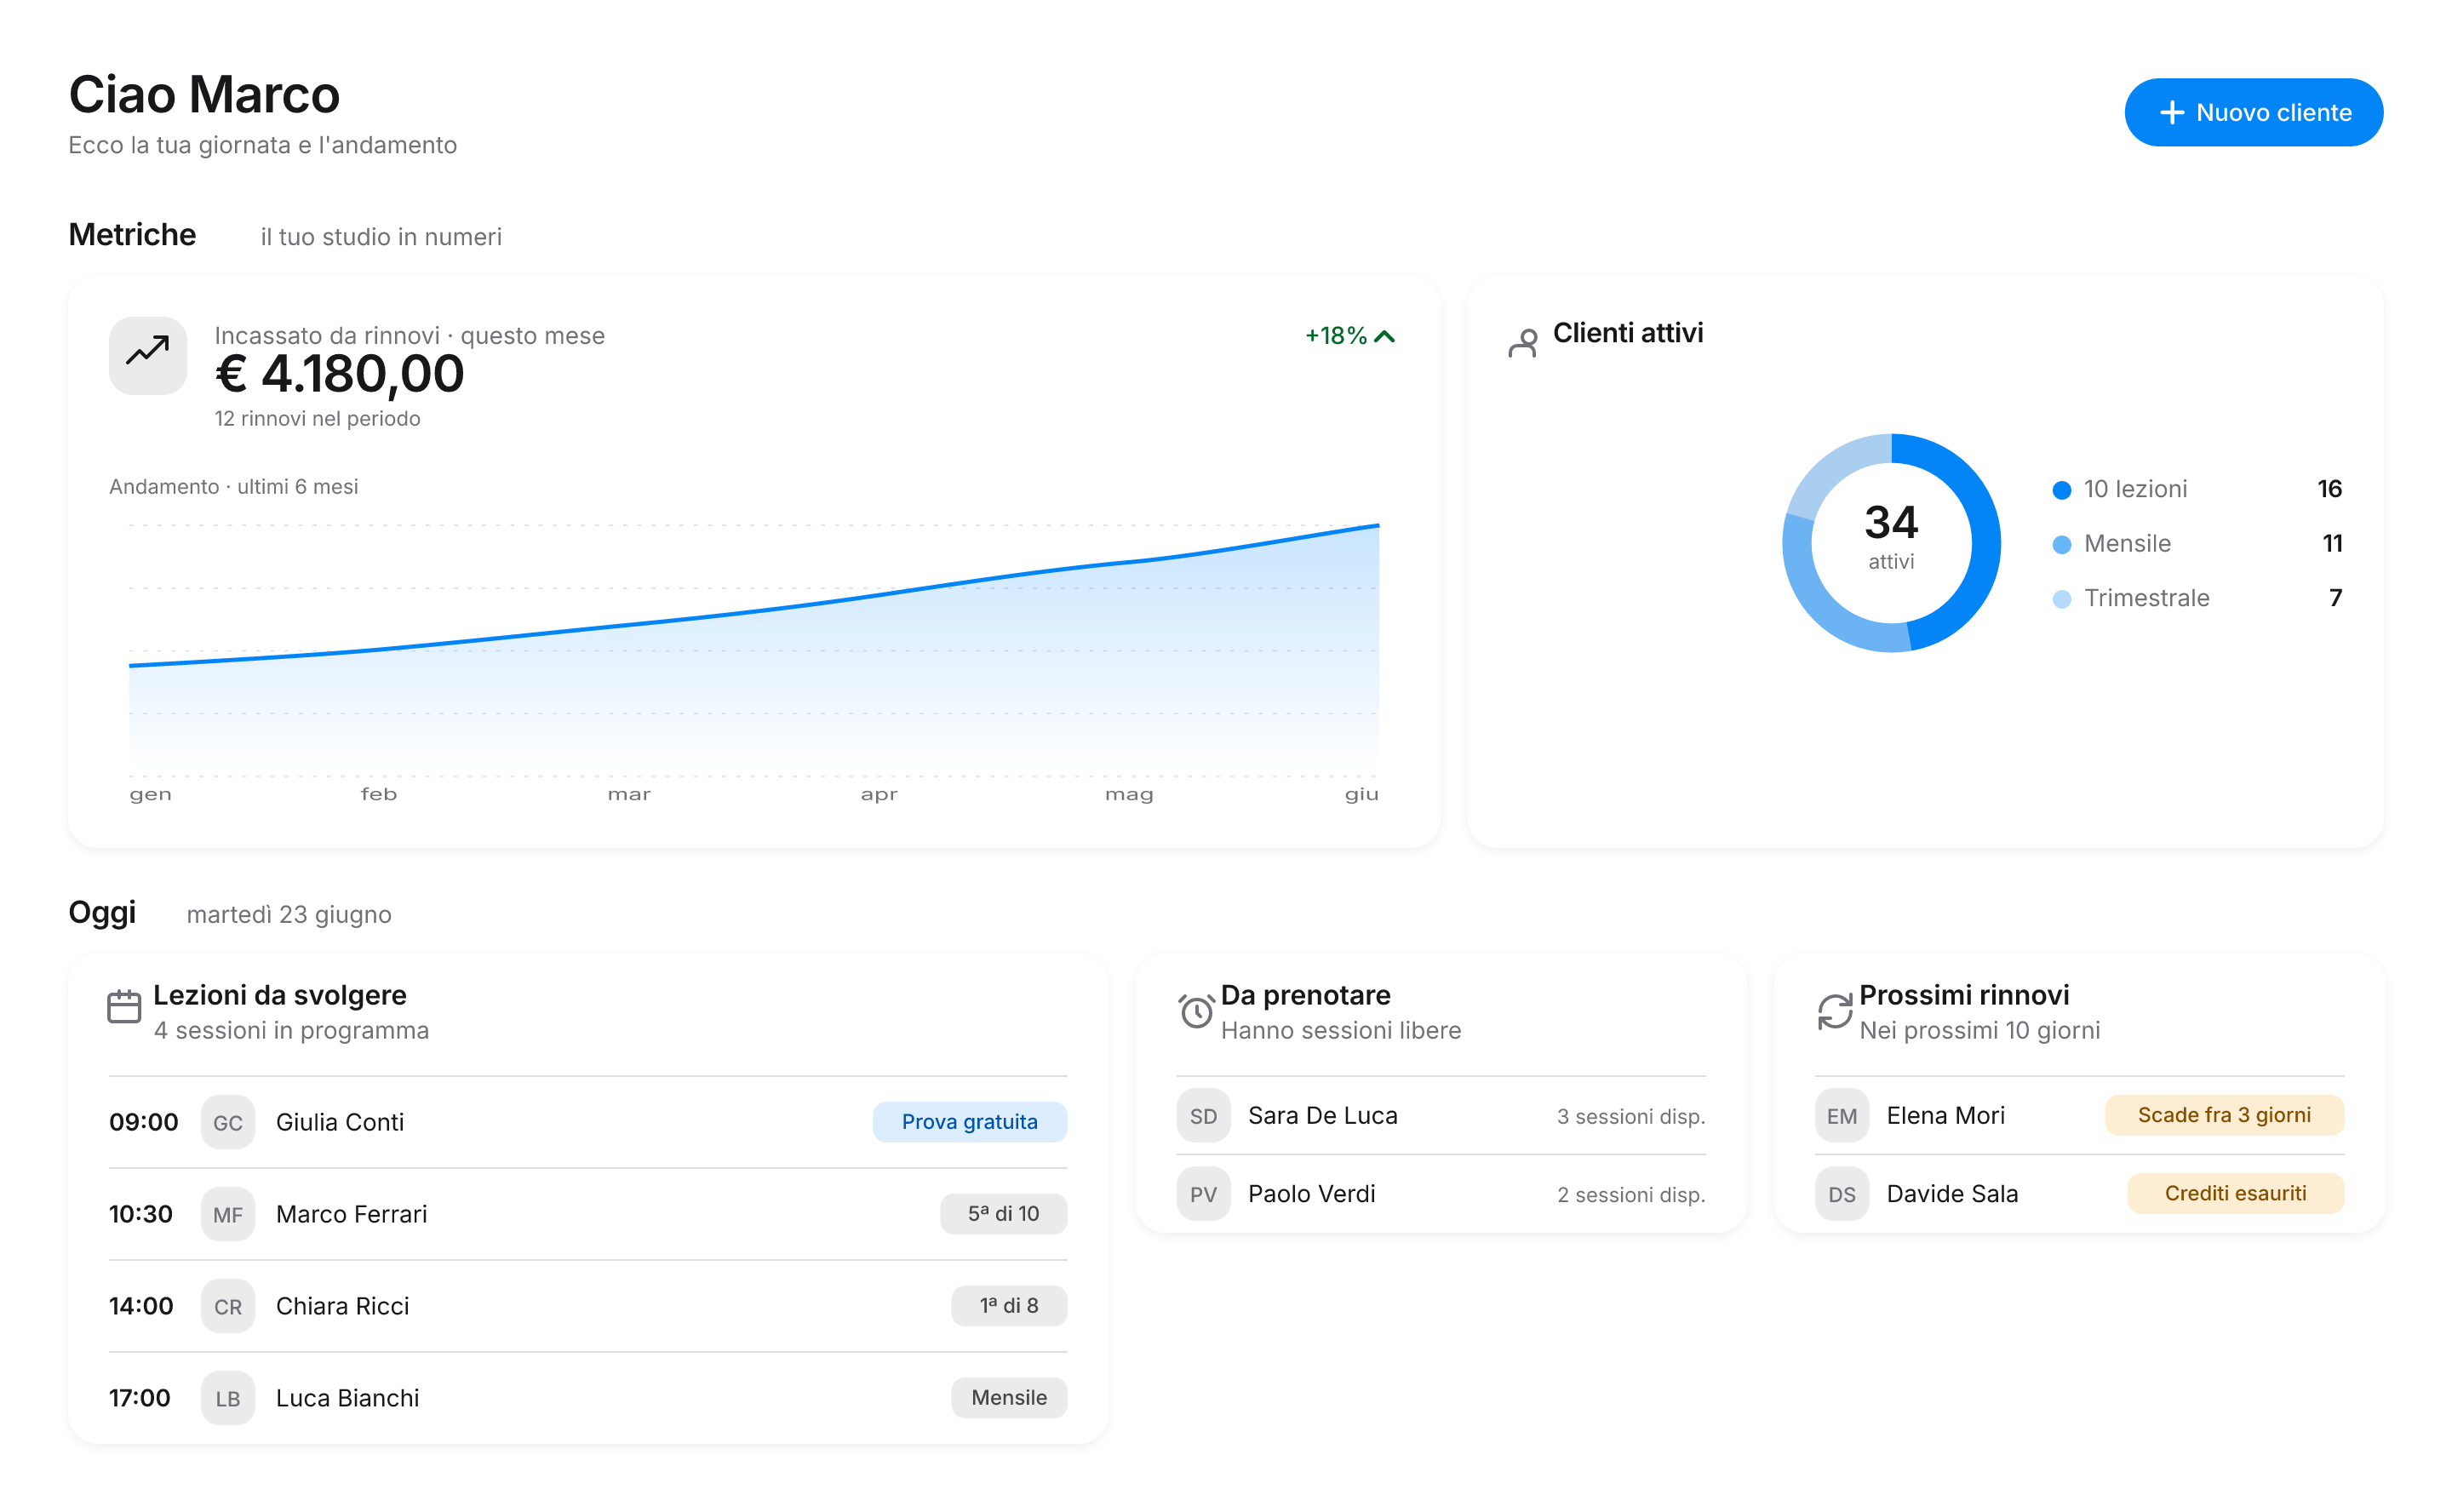
Task: Click the Mensile legend color dot
Action: coord(2061,544)
